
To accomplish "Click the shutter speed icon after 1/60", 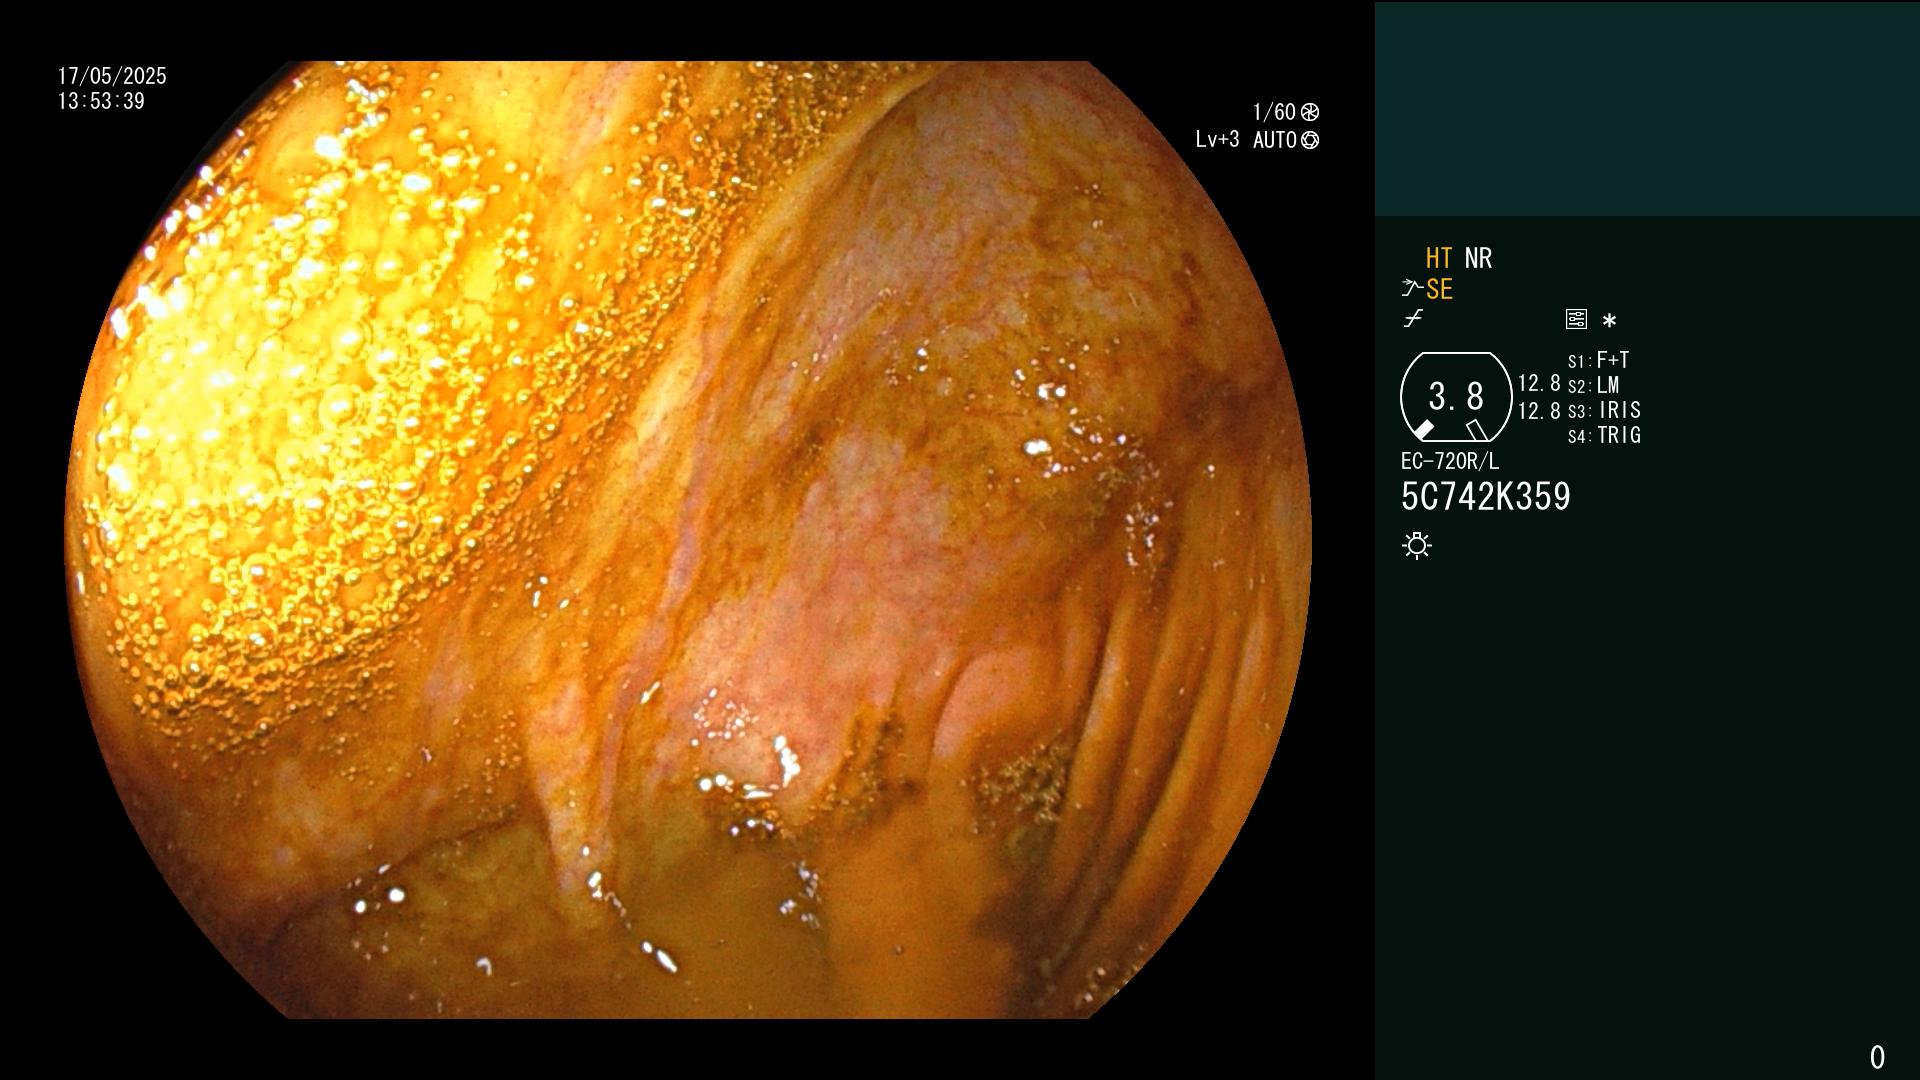I will click(x=1310, y=112).
